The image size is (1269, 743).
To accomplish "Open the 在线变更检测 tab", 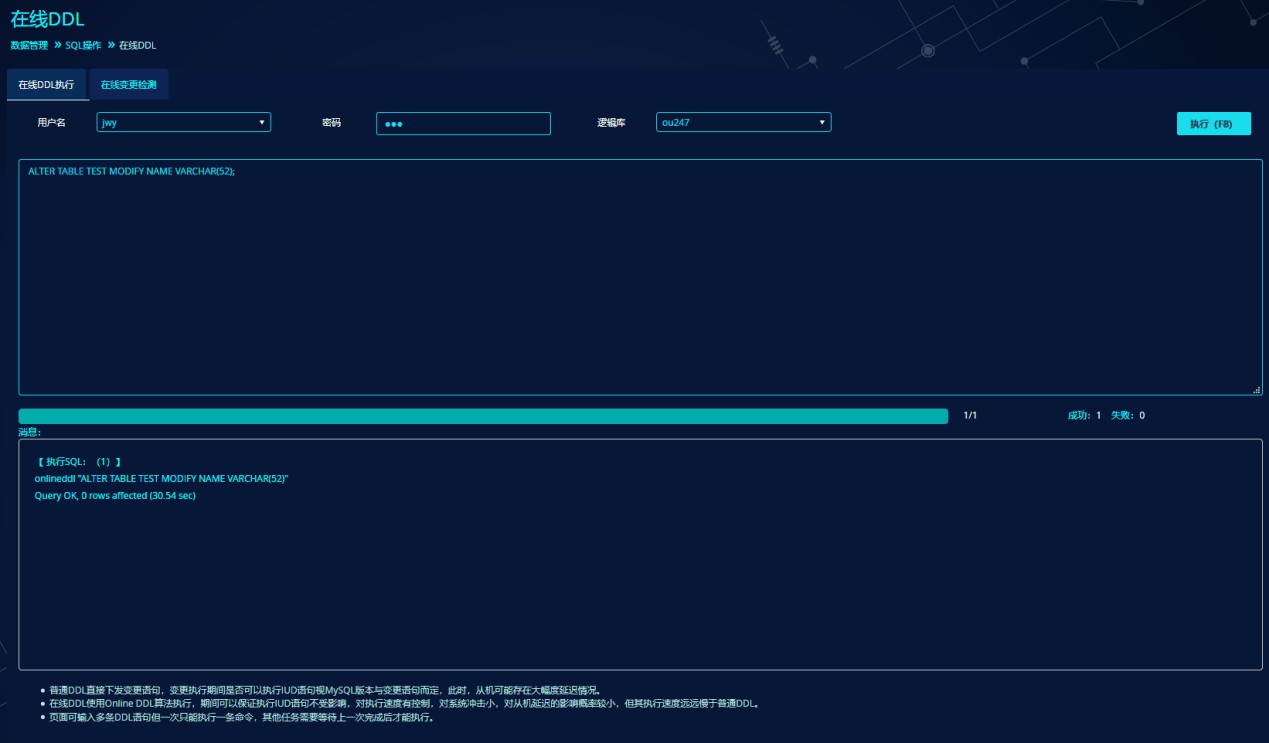I will point(129,85).
